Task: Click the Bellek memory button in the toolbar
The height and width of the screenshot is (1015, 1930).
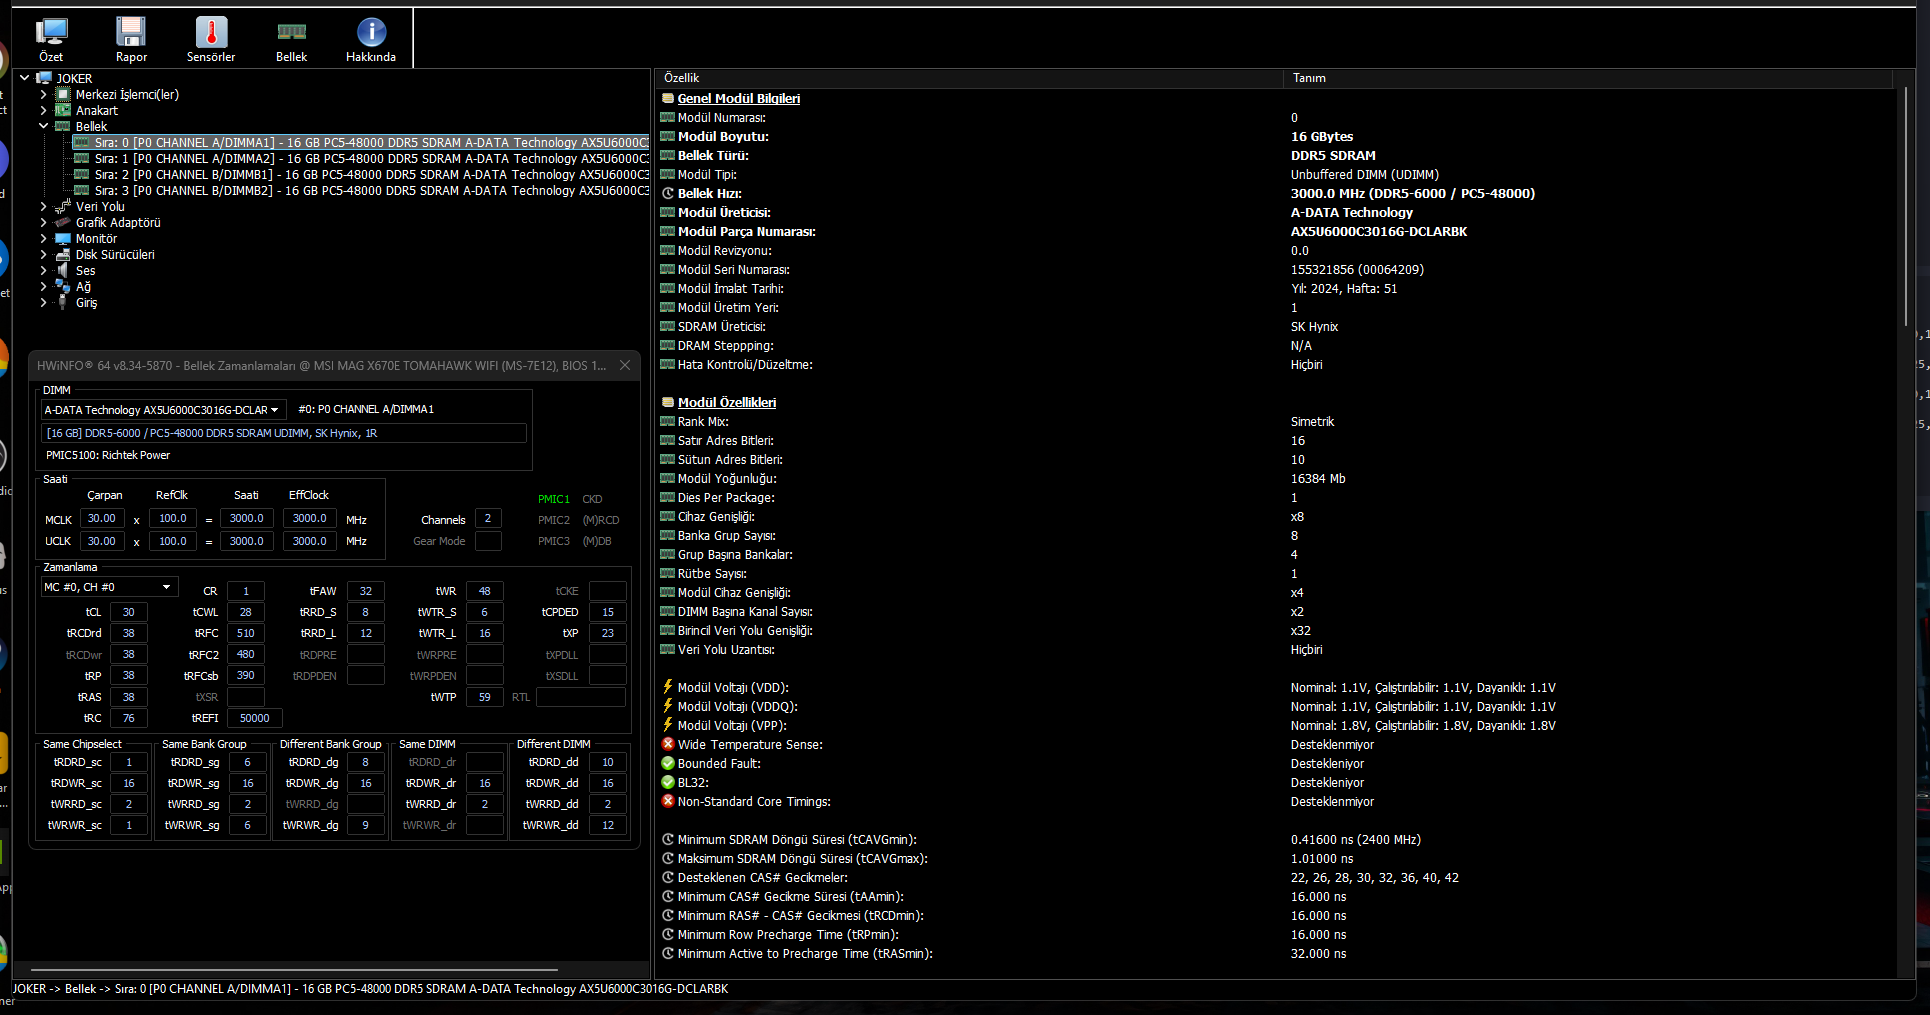Action: coord(291,40)
